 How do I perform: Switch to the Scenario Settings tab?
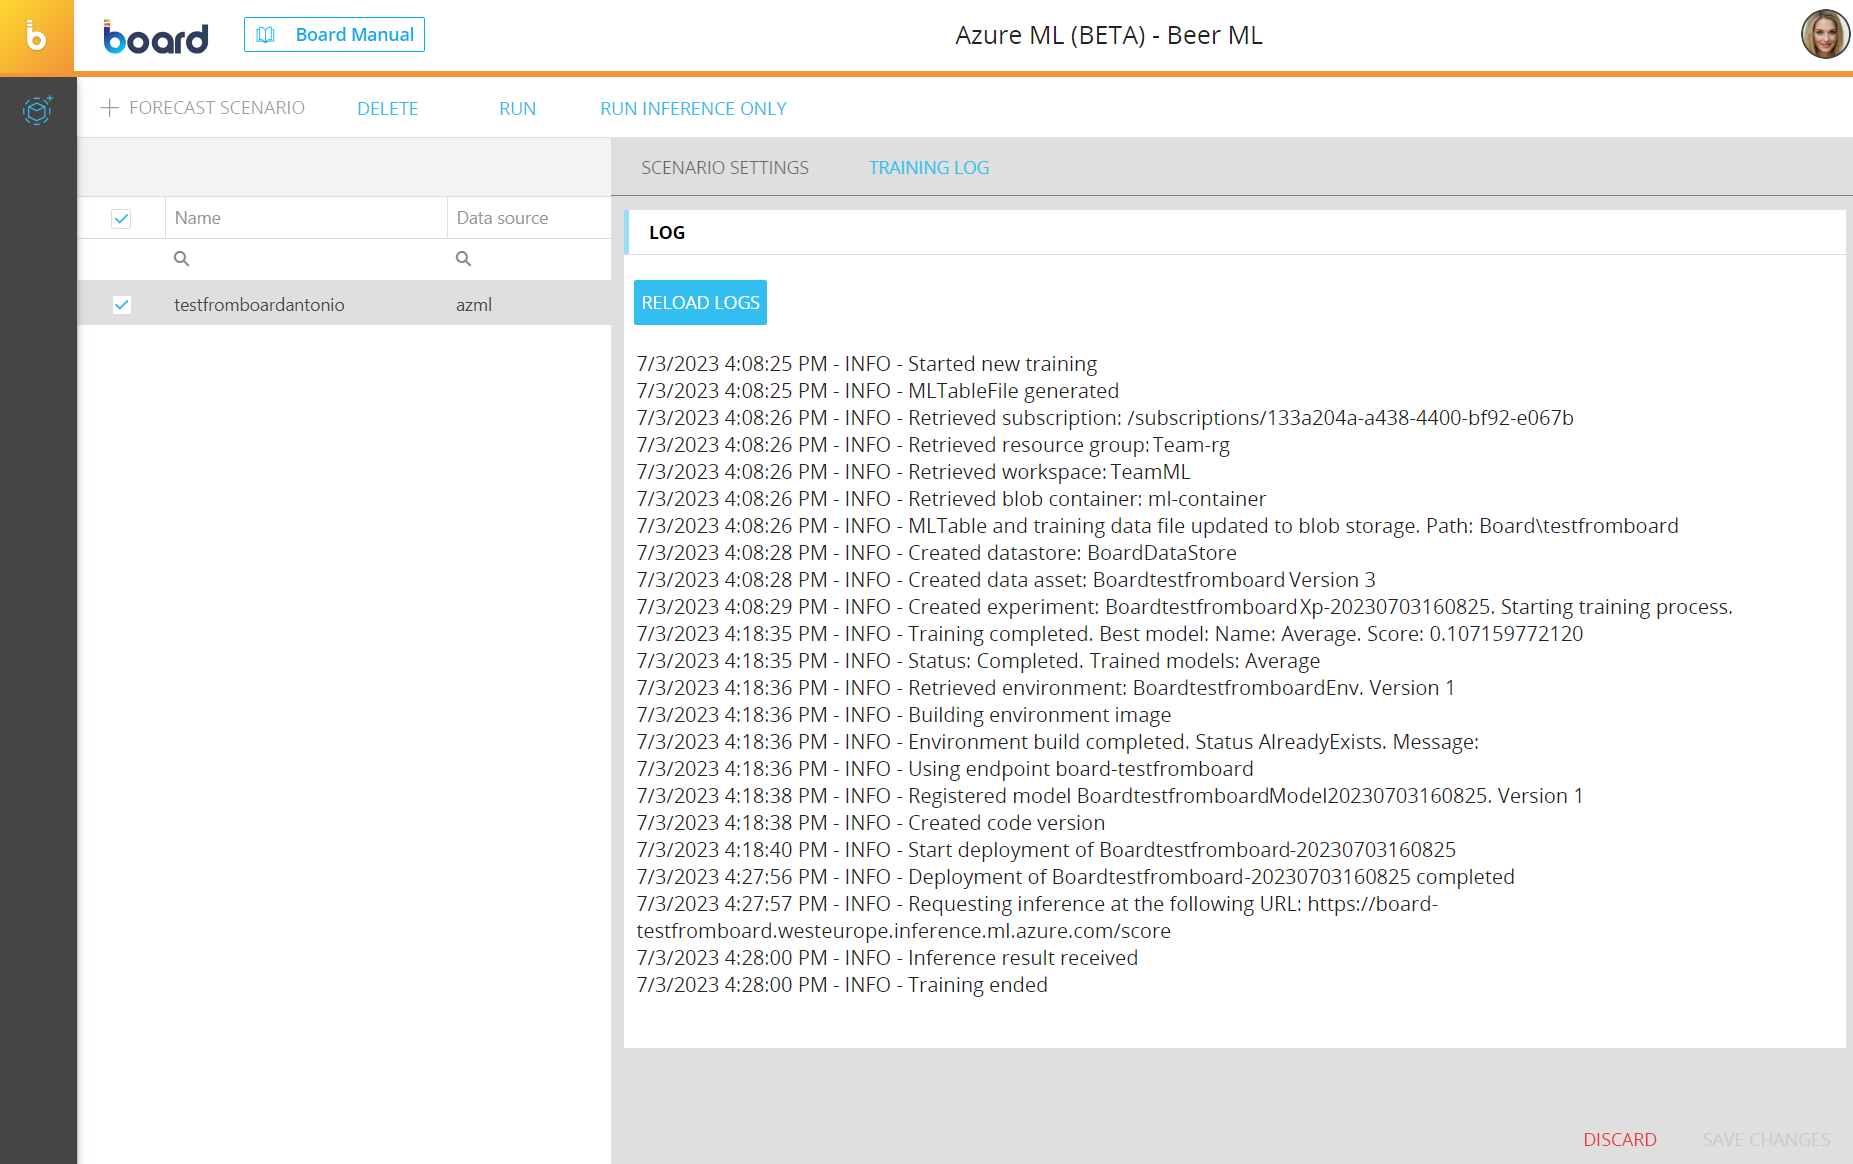tap(724, 168)
